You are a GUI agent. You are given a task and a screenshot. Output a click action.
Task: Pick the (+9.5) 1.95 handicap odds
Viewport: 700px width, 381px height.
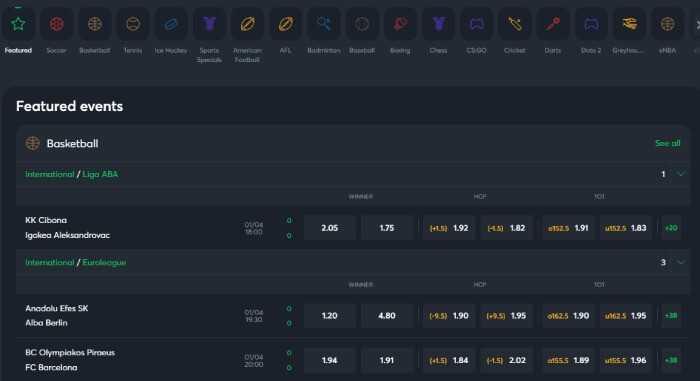[x=506, y=316]
